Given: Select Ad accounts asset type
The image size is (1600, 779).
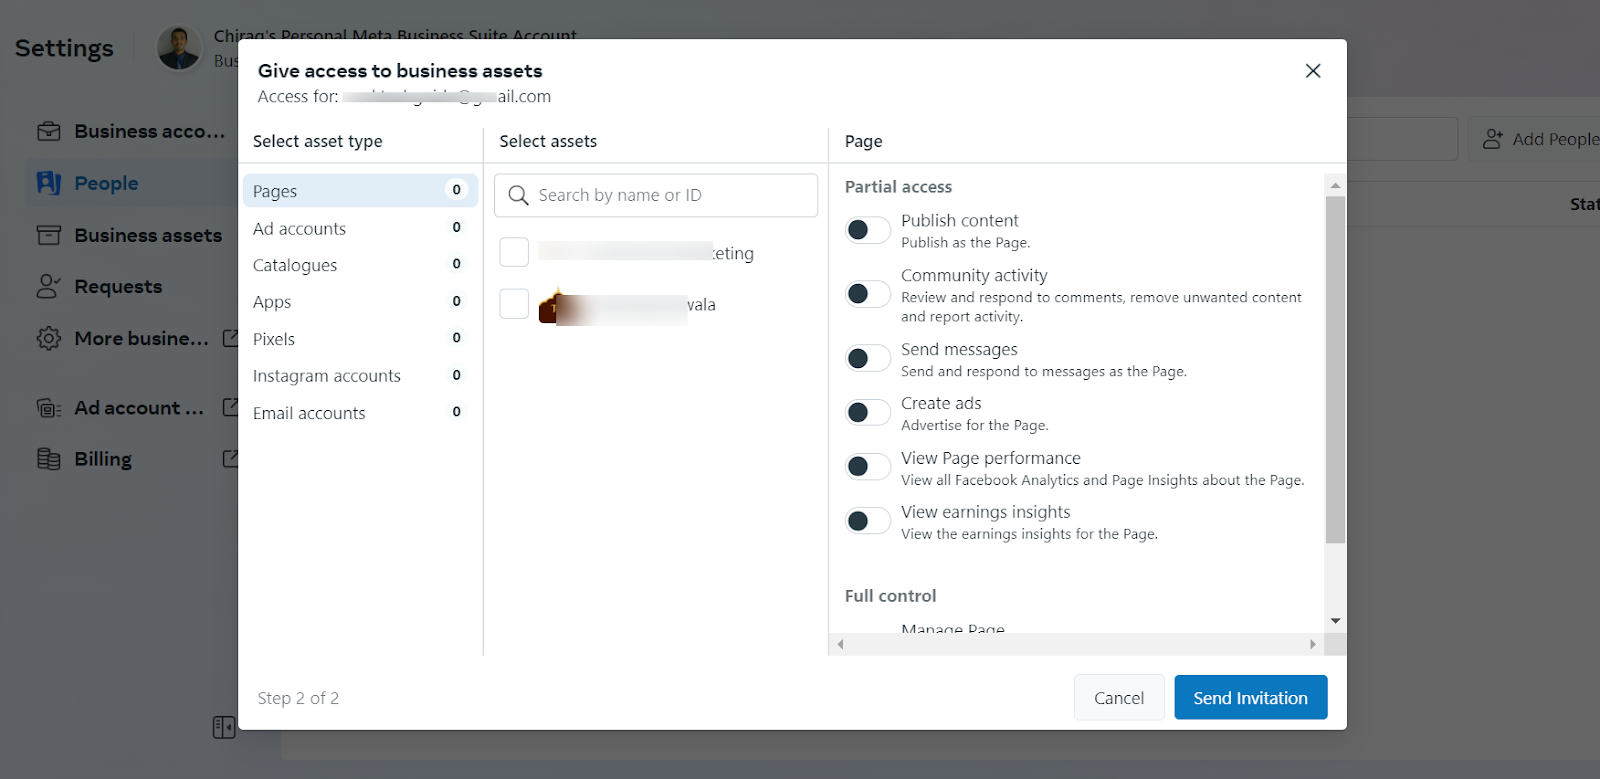Looking at the screenshot, I should (x=360, y=228).
